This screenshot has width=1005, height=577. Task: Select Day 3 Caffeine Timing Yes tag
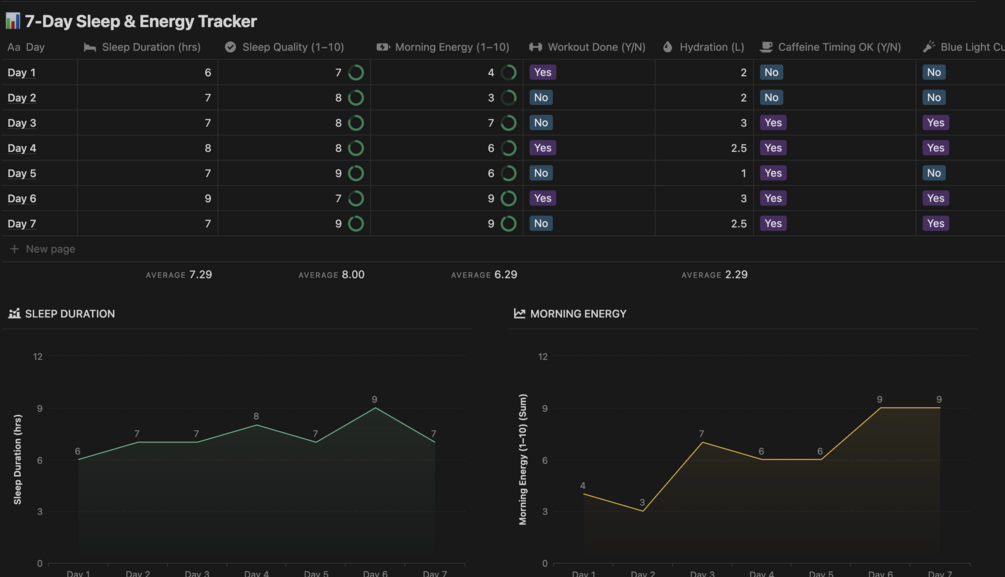[773, 123]
